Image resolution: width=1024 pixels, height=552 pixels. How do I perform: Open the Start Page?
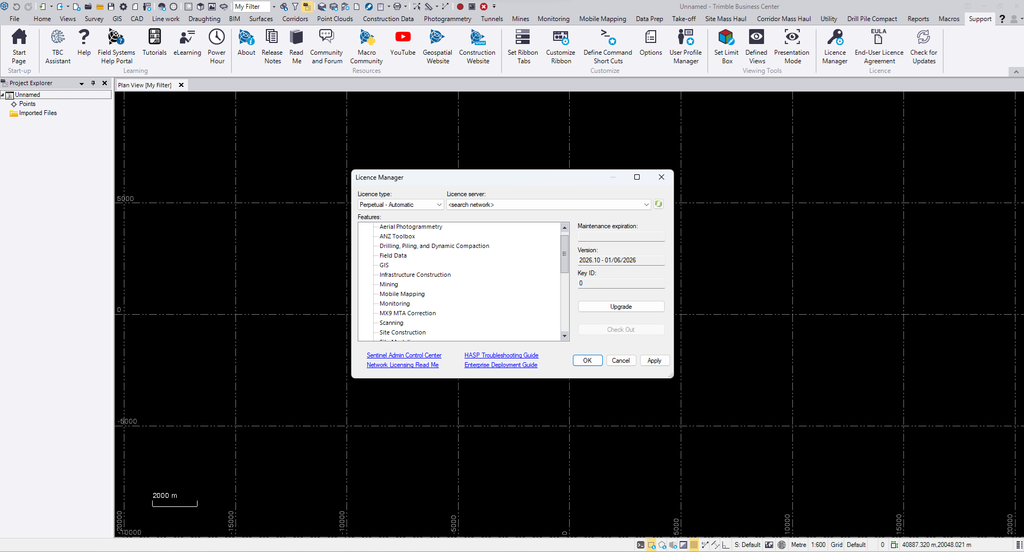[19, 46]
